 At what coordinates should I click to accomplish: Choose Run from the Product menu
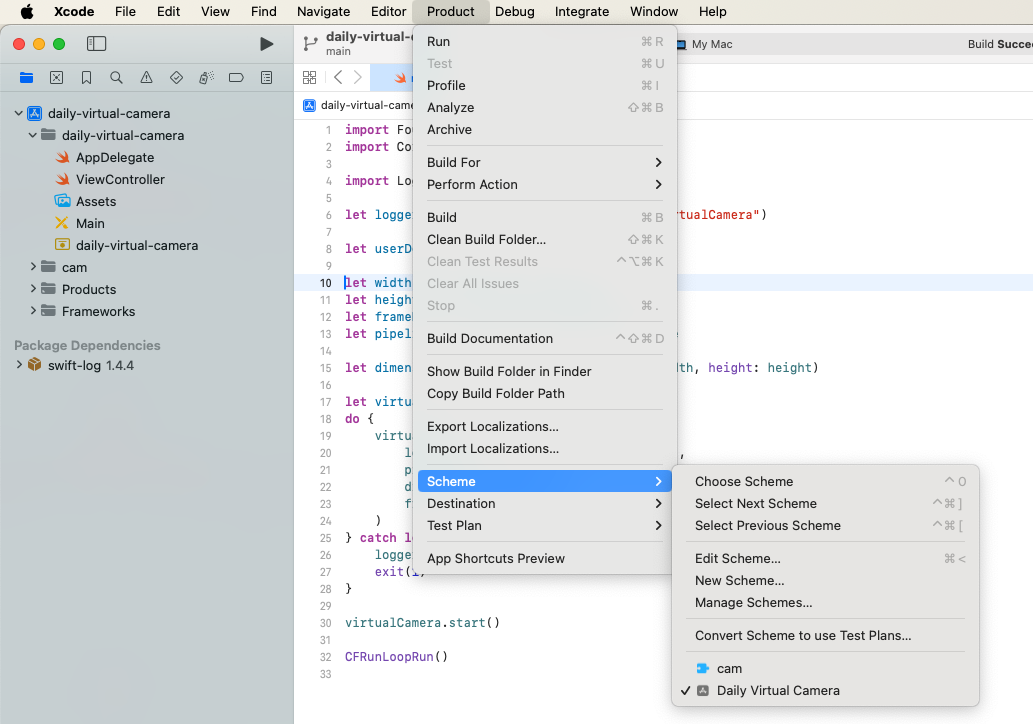coord(544,42)
